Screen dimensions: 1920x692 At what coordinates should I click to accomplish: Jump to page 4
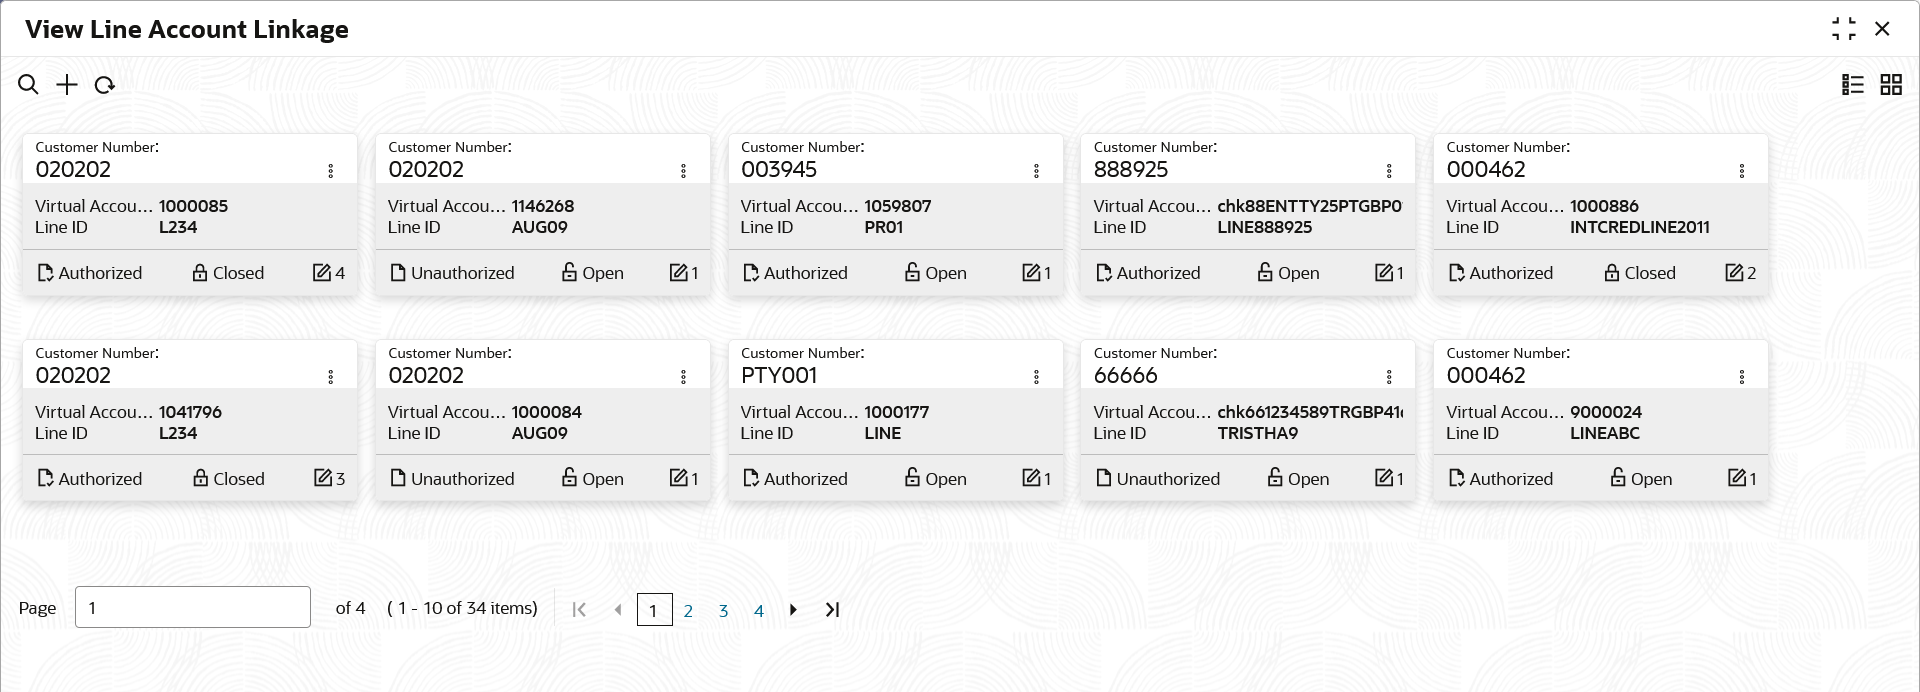(759, 610)
